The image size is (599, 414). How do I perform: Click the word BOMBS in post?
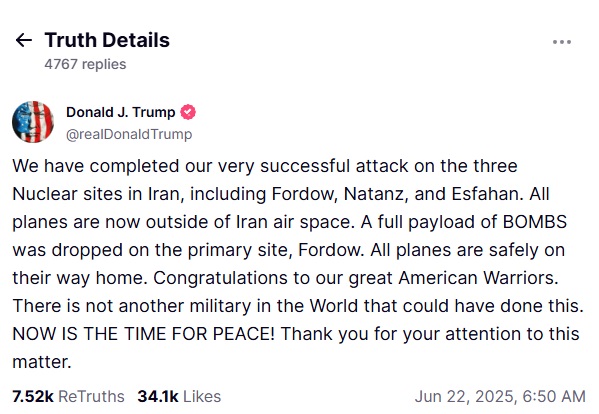[534, 222]
